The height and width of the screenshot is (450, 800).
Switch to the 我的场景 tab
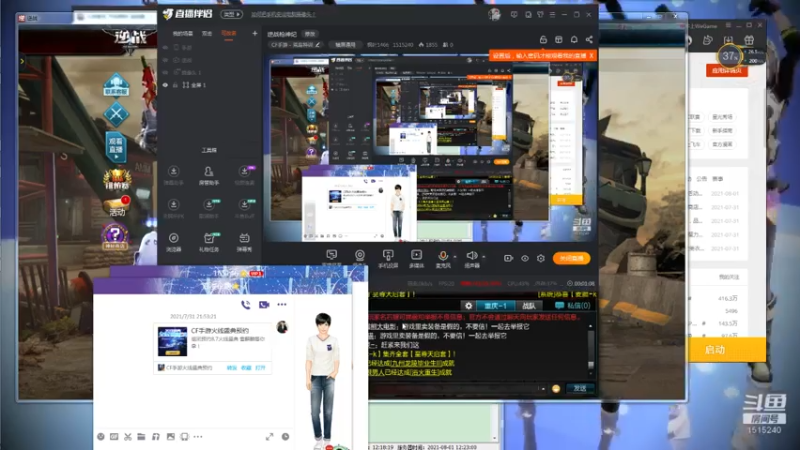(x=183, y=34)
